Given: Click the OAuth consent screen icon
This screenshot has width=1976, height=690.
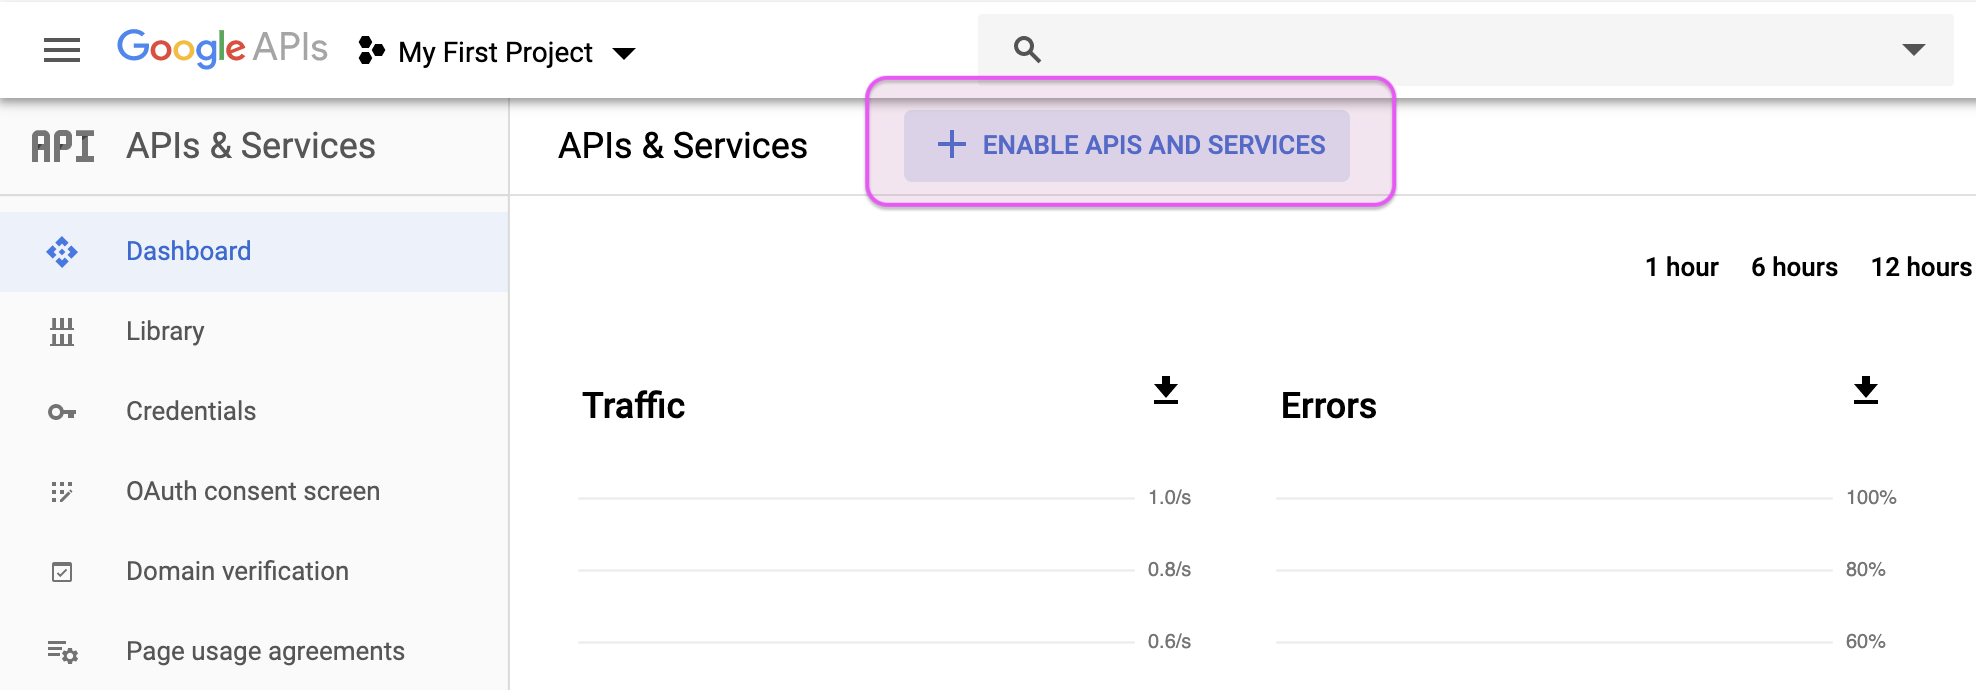Looking at the screenshot, I should (62, 492).
